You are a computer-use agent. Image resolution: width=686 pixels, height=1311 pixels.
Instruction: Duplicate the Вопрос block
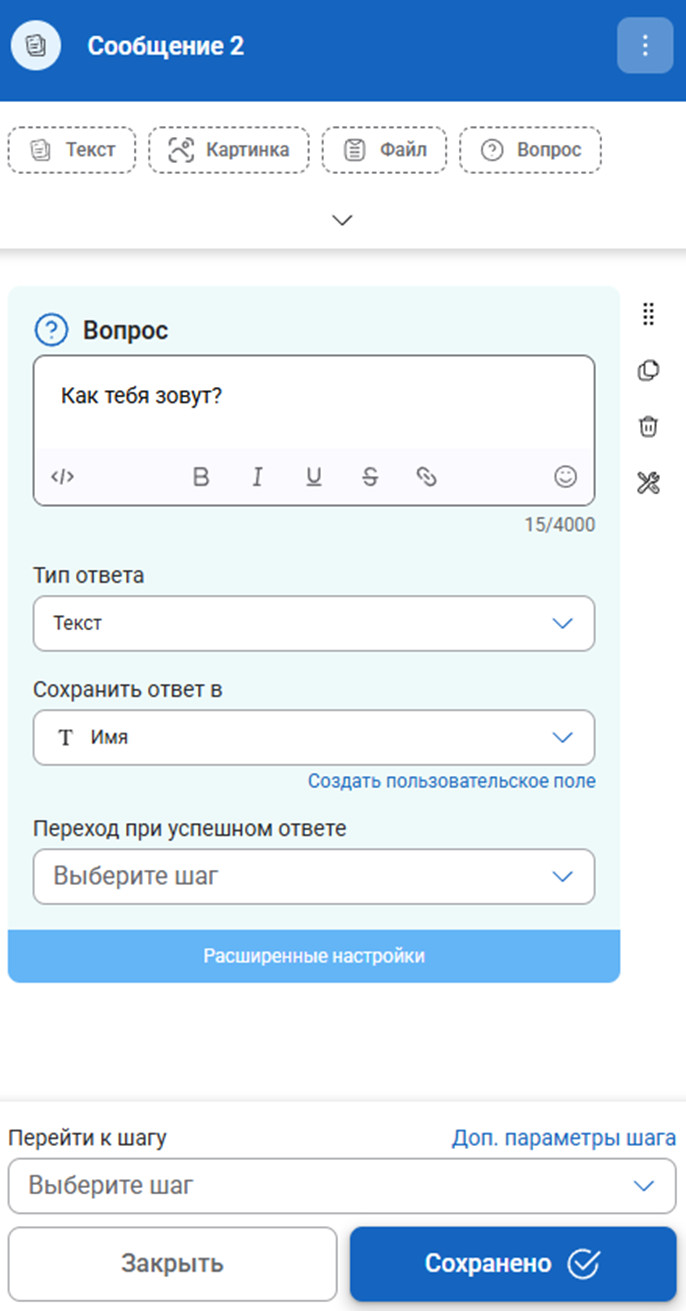[x=648, y=370]
